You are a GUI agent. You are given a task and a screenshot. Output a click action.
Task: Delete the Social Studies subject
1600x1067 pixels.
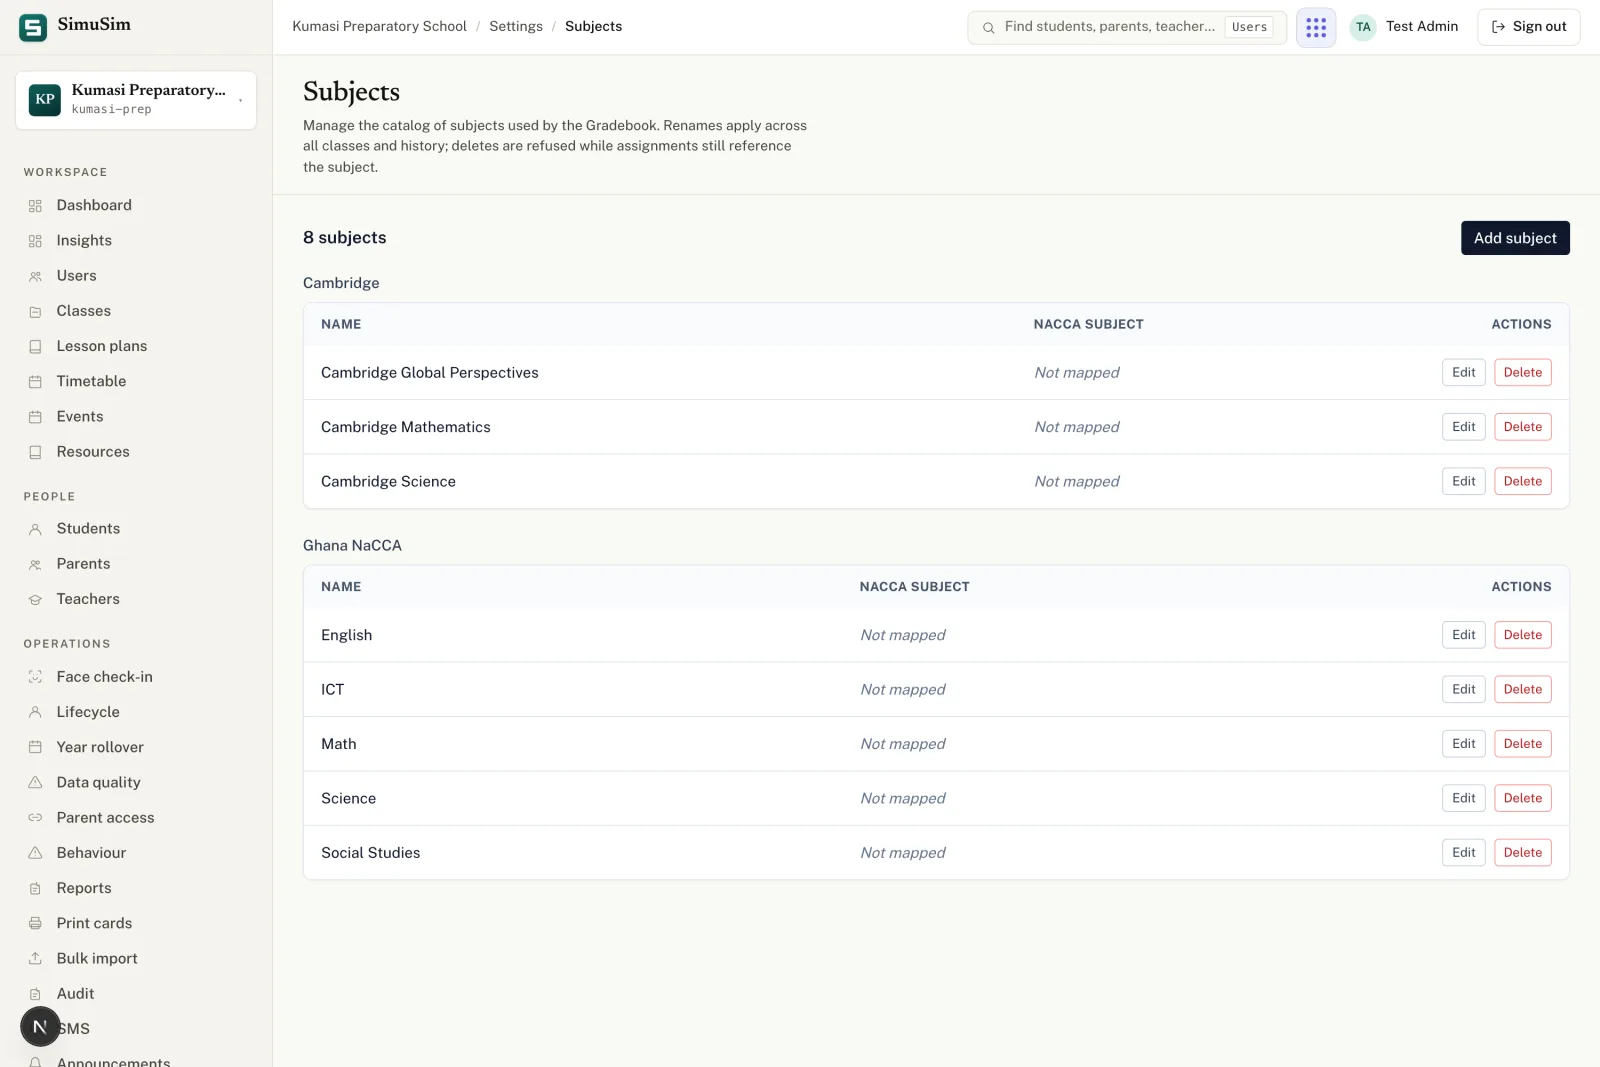tap(1523, 853)
